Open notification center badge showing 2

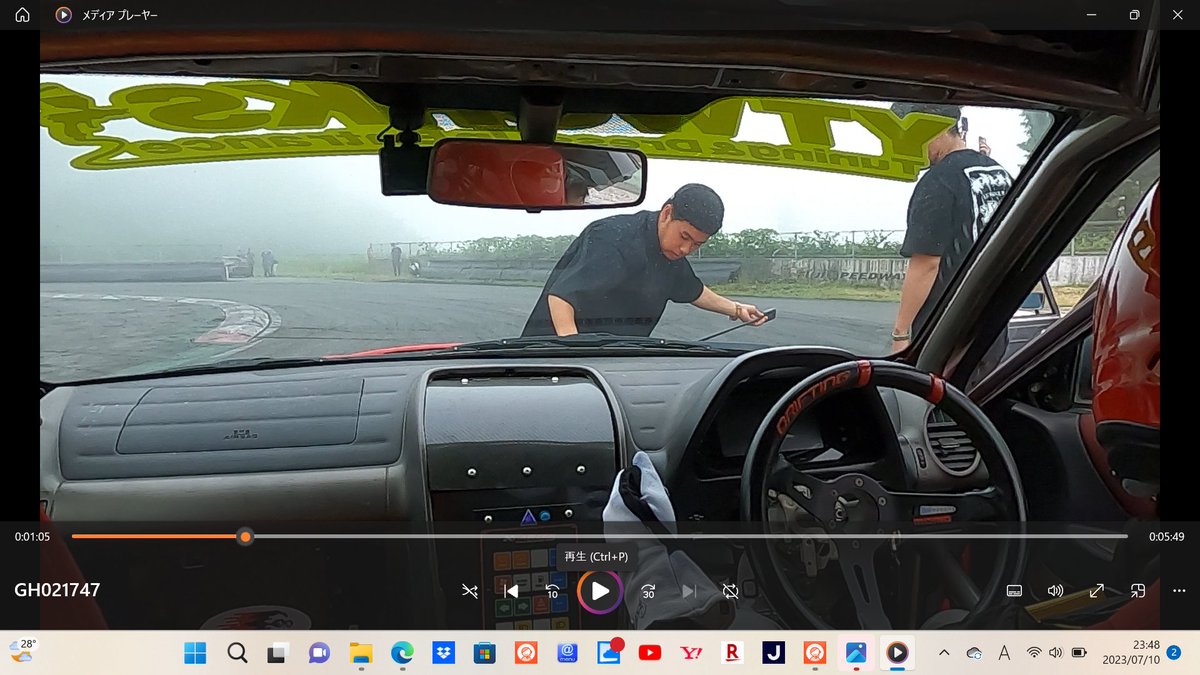1174,653
